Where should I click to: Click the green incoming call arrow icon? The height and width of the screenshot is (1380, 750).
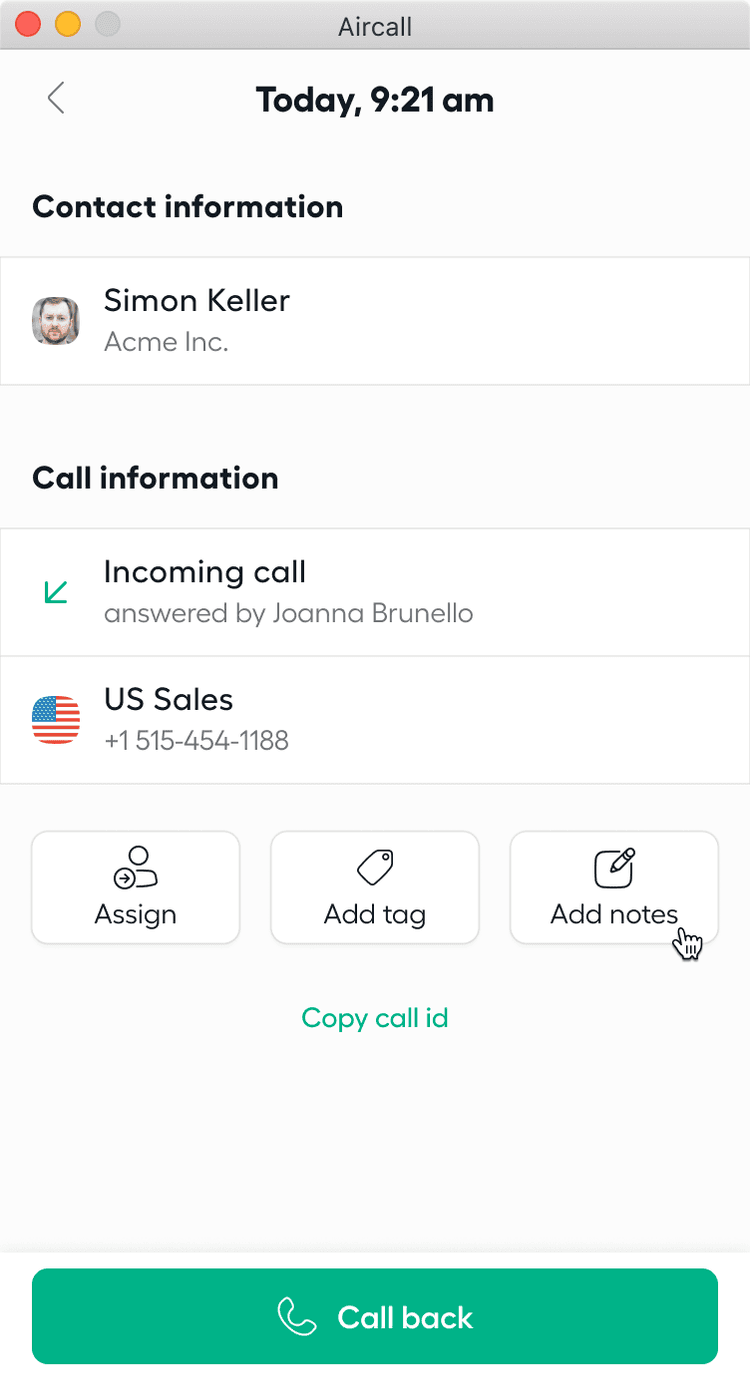point(56,592)
